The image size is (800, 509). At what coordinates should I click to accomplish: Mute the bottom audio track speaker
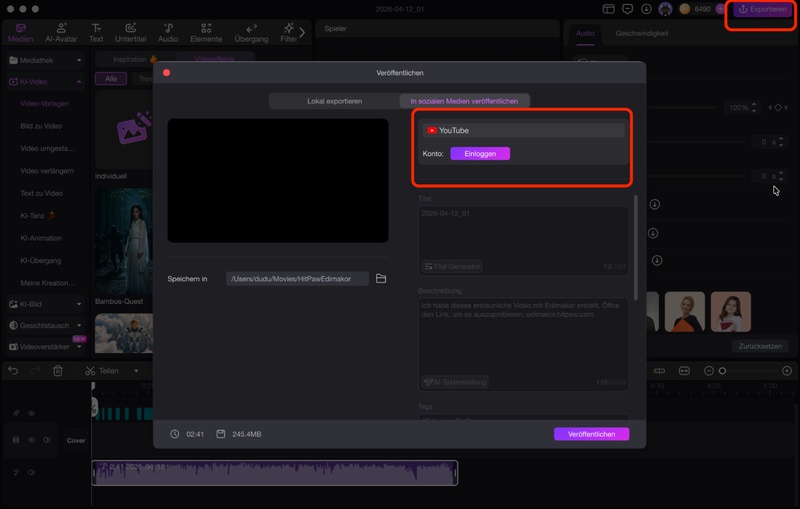(32, 472)
